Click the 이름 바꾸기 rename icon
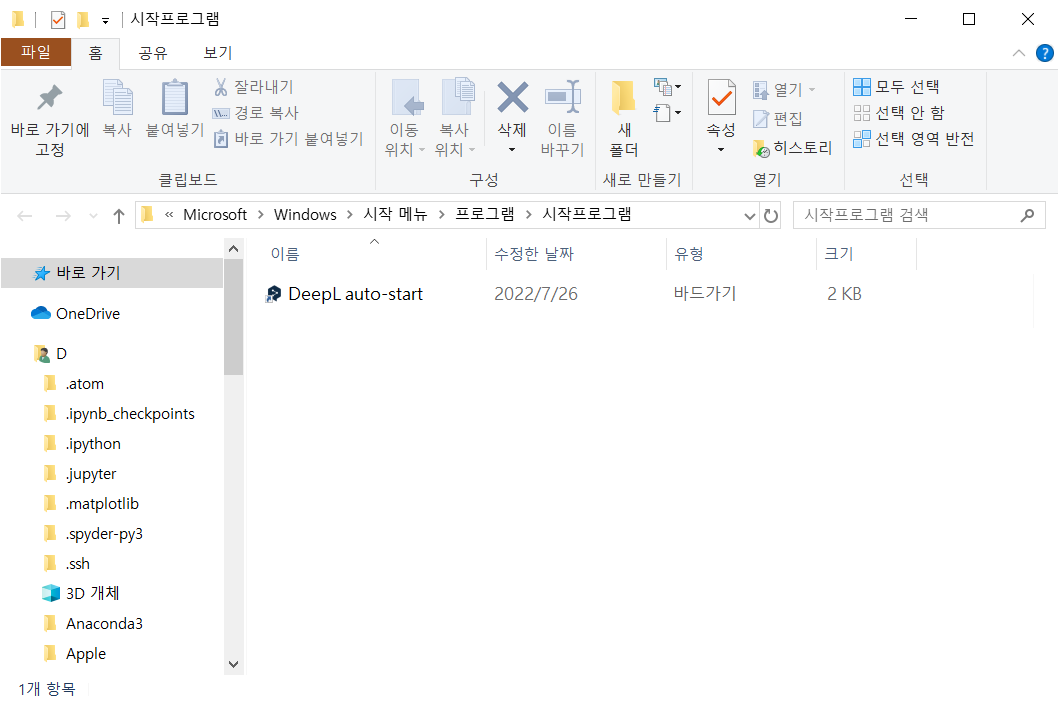 tap(562, 98)
